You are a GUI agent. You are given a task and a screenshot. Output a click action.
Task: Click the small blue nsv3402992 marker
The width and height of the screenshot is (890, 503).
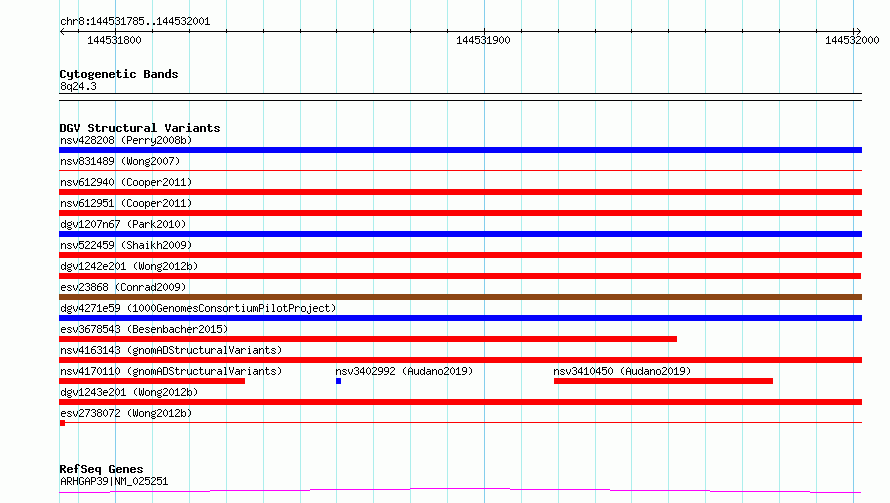[338, 381]
